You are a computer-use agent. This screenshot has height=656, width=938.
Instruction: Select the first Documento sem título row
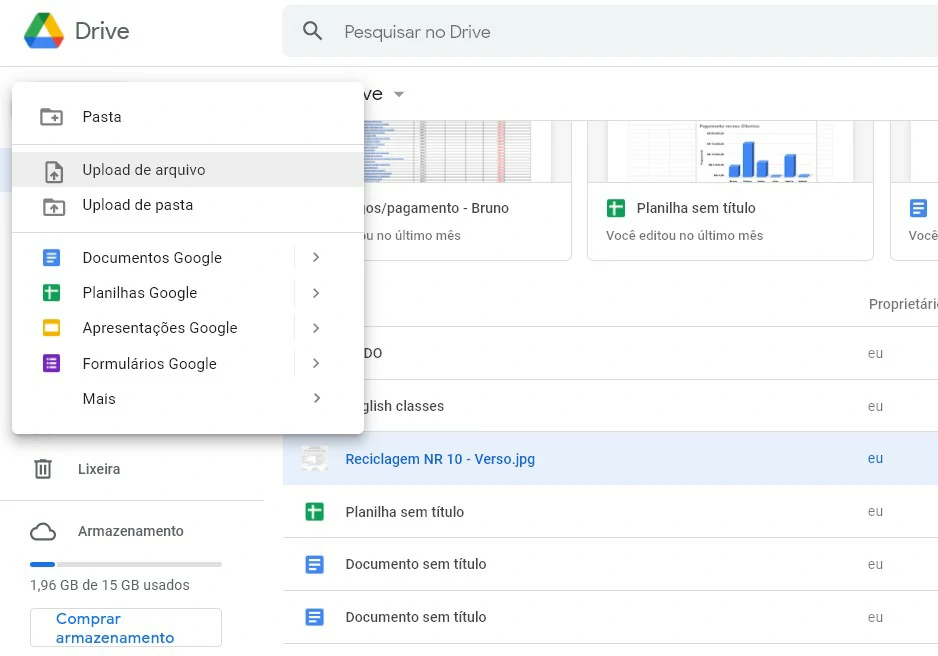[610, 565]
